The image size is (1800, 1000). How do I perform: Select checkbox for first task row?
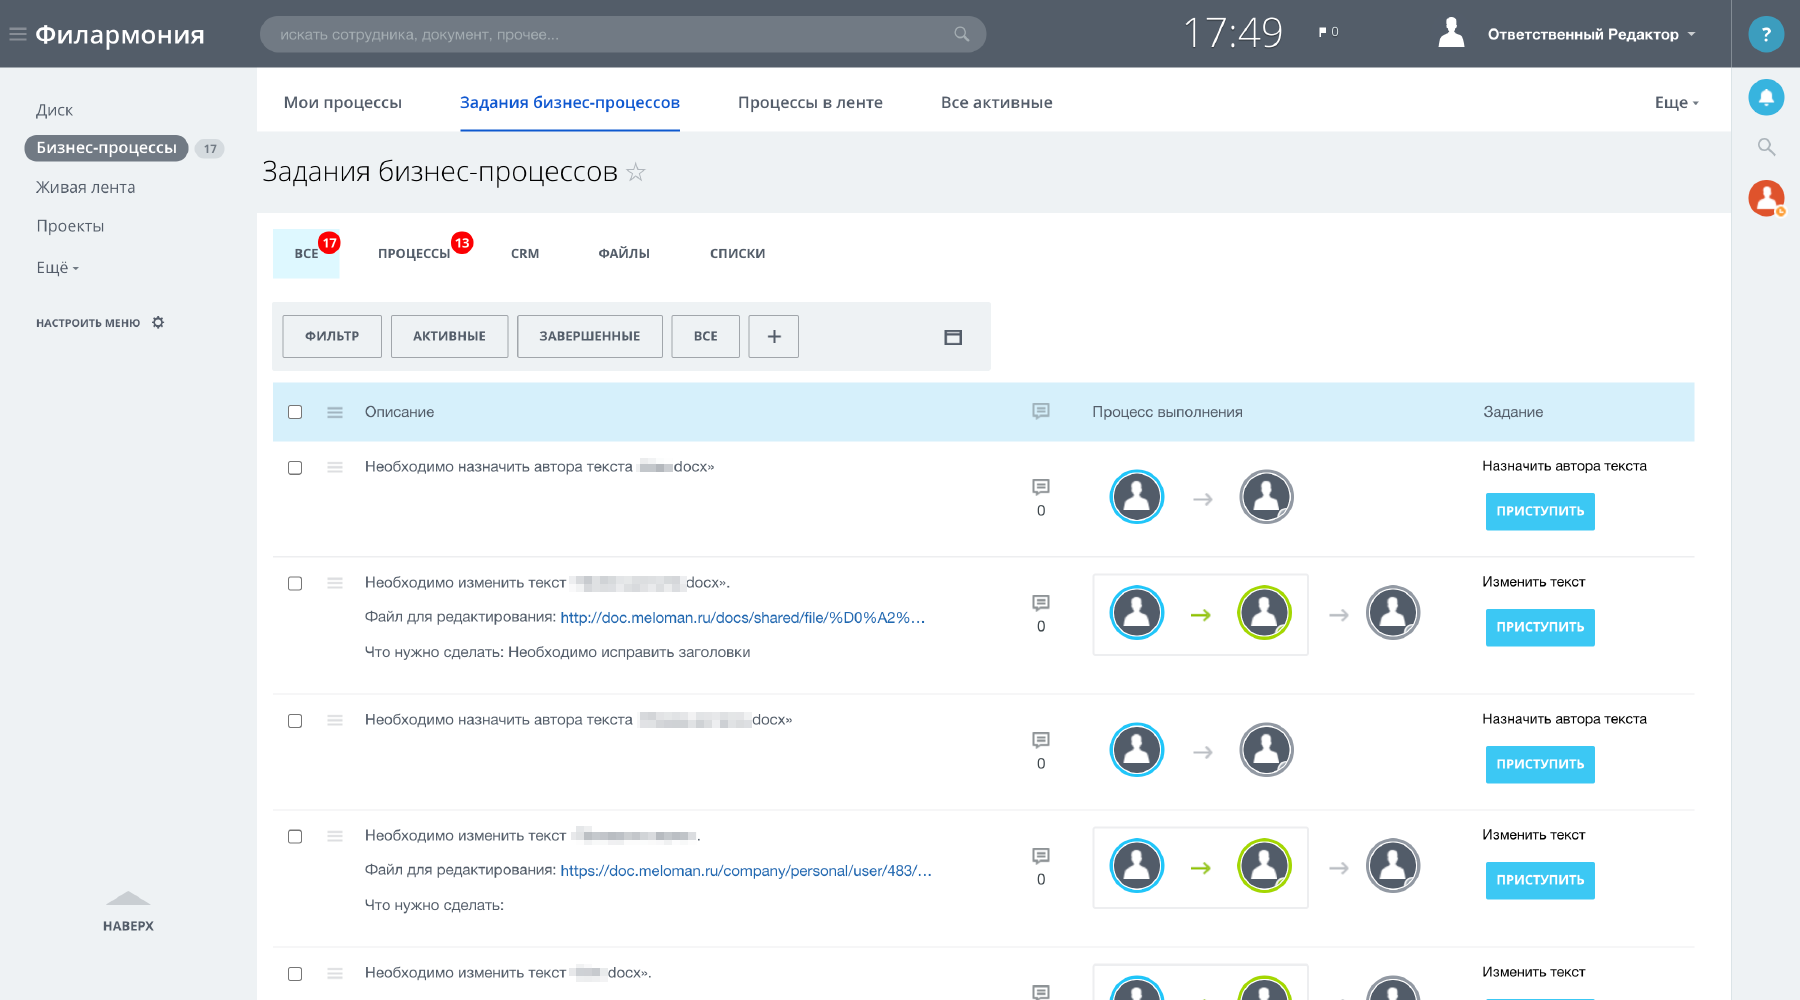295,468
